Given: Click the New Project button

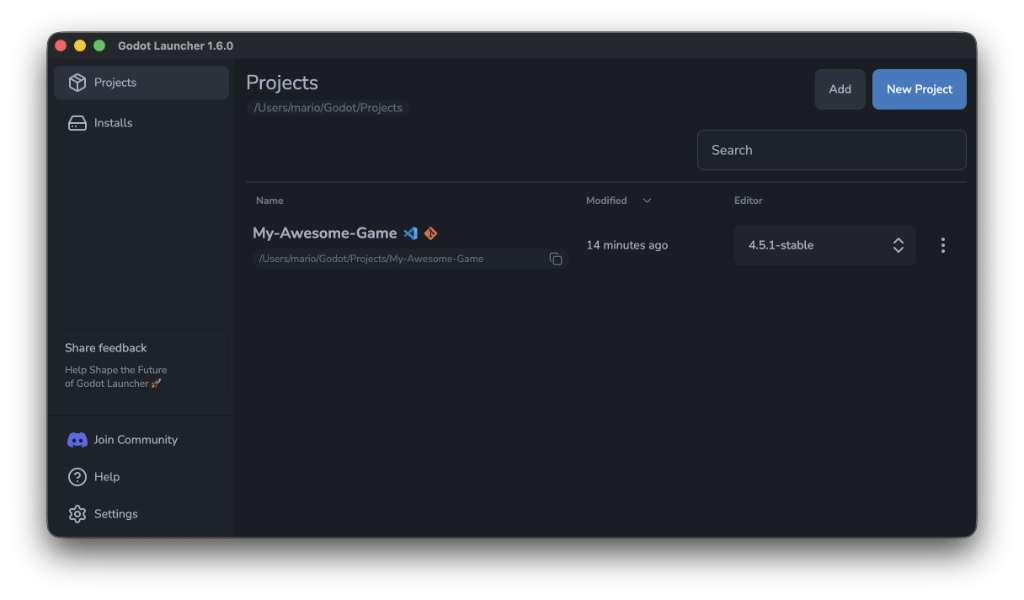Looking at the screenshot, I should 918,89.
